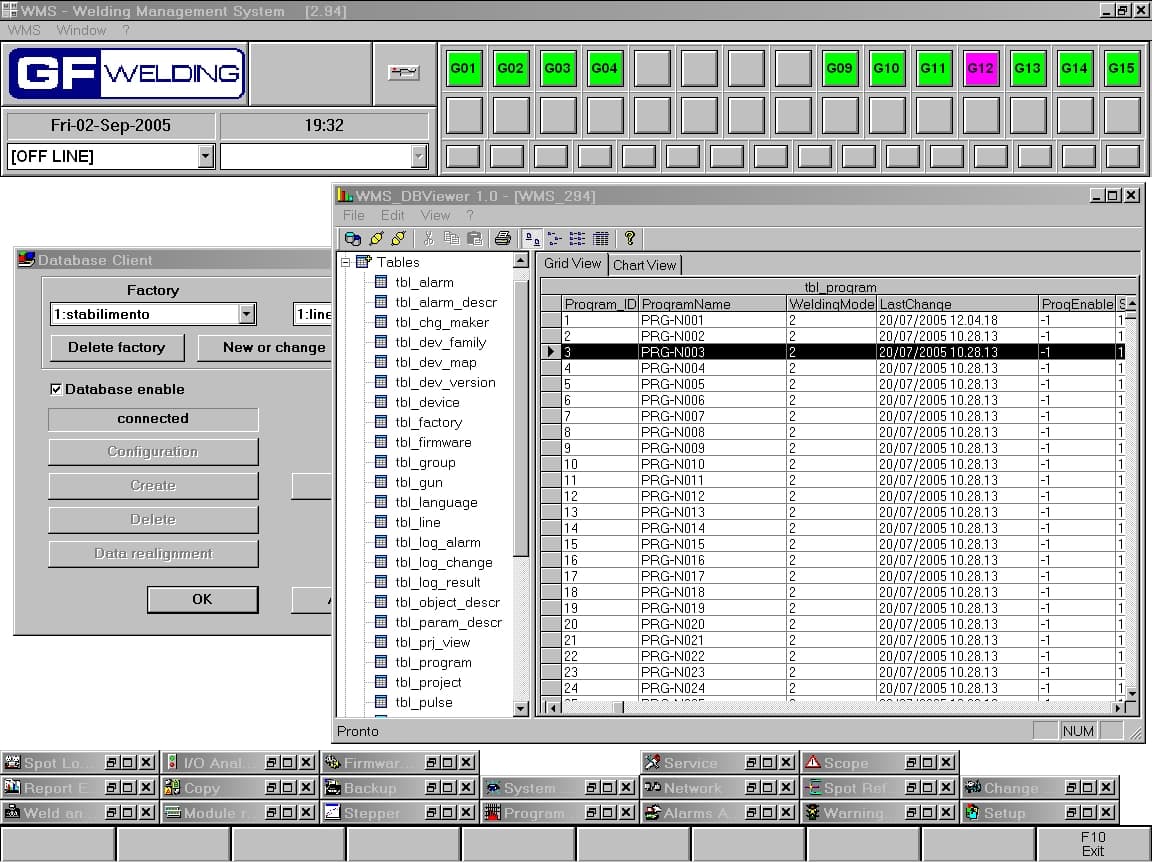Open the Edit menu in DBViewer
Viewport: 1152px width, 863px height.
392,215
